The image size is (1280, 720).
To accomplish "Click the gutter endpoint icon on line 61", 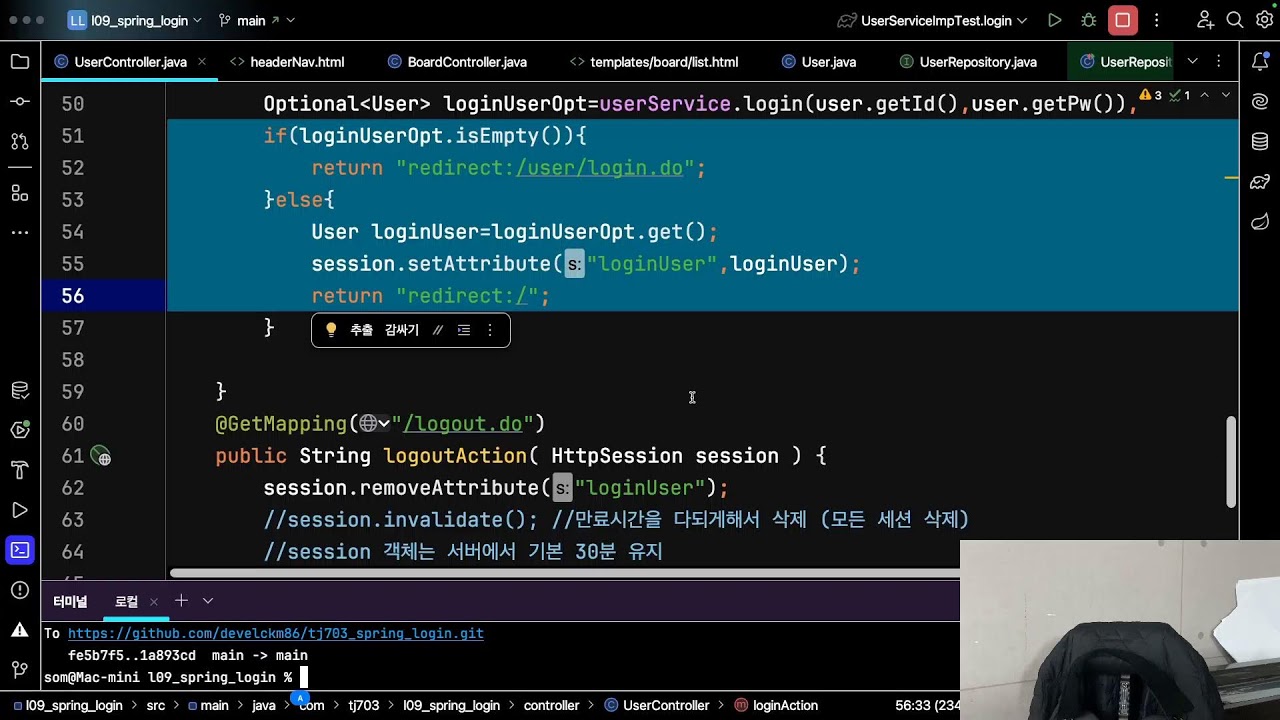I will pyautogui.click(x=101, y=456).
